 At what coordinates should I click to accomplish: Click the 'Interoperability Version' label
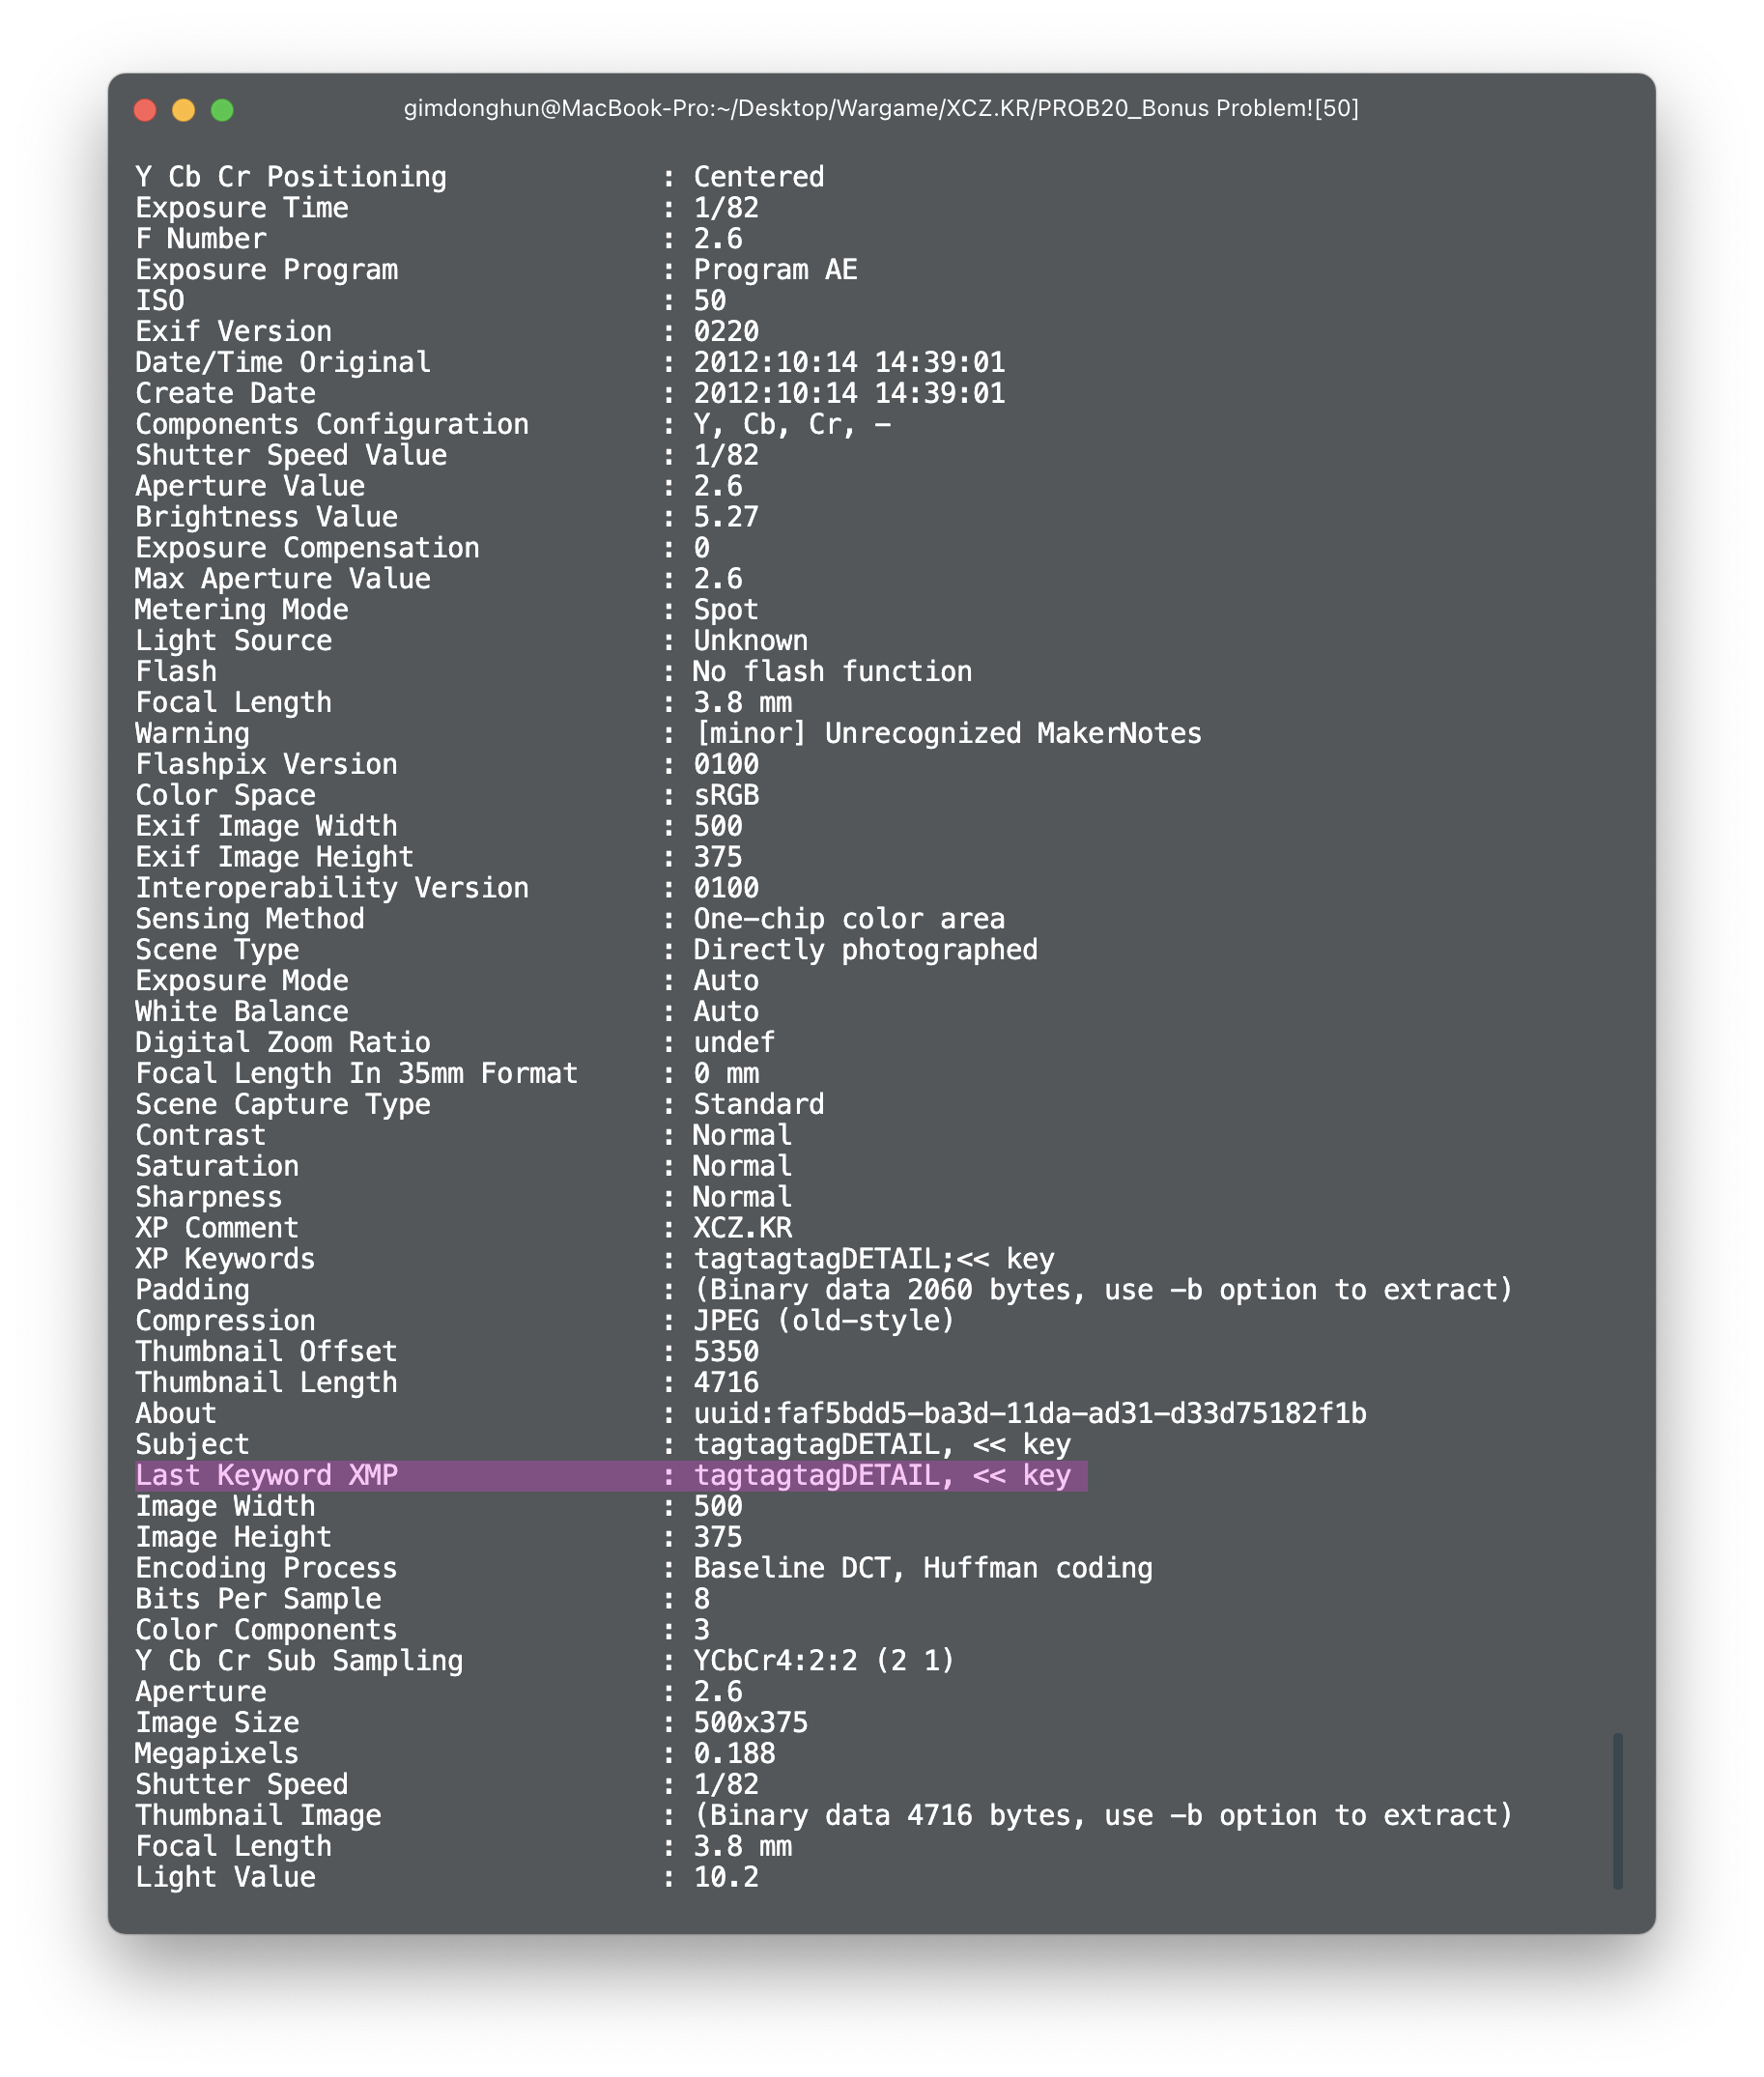332,889
